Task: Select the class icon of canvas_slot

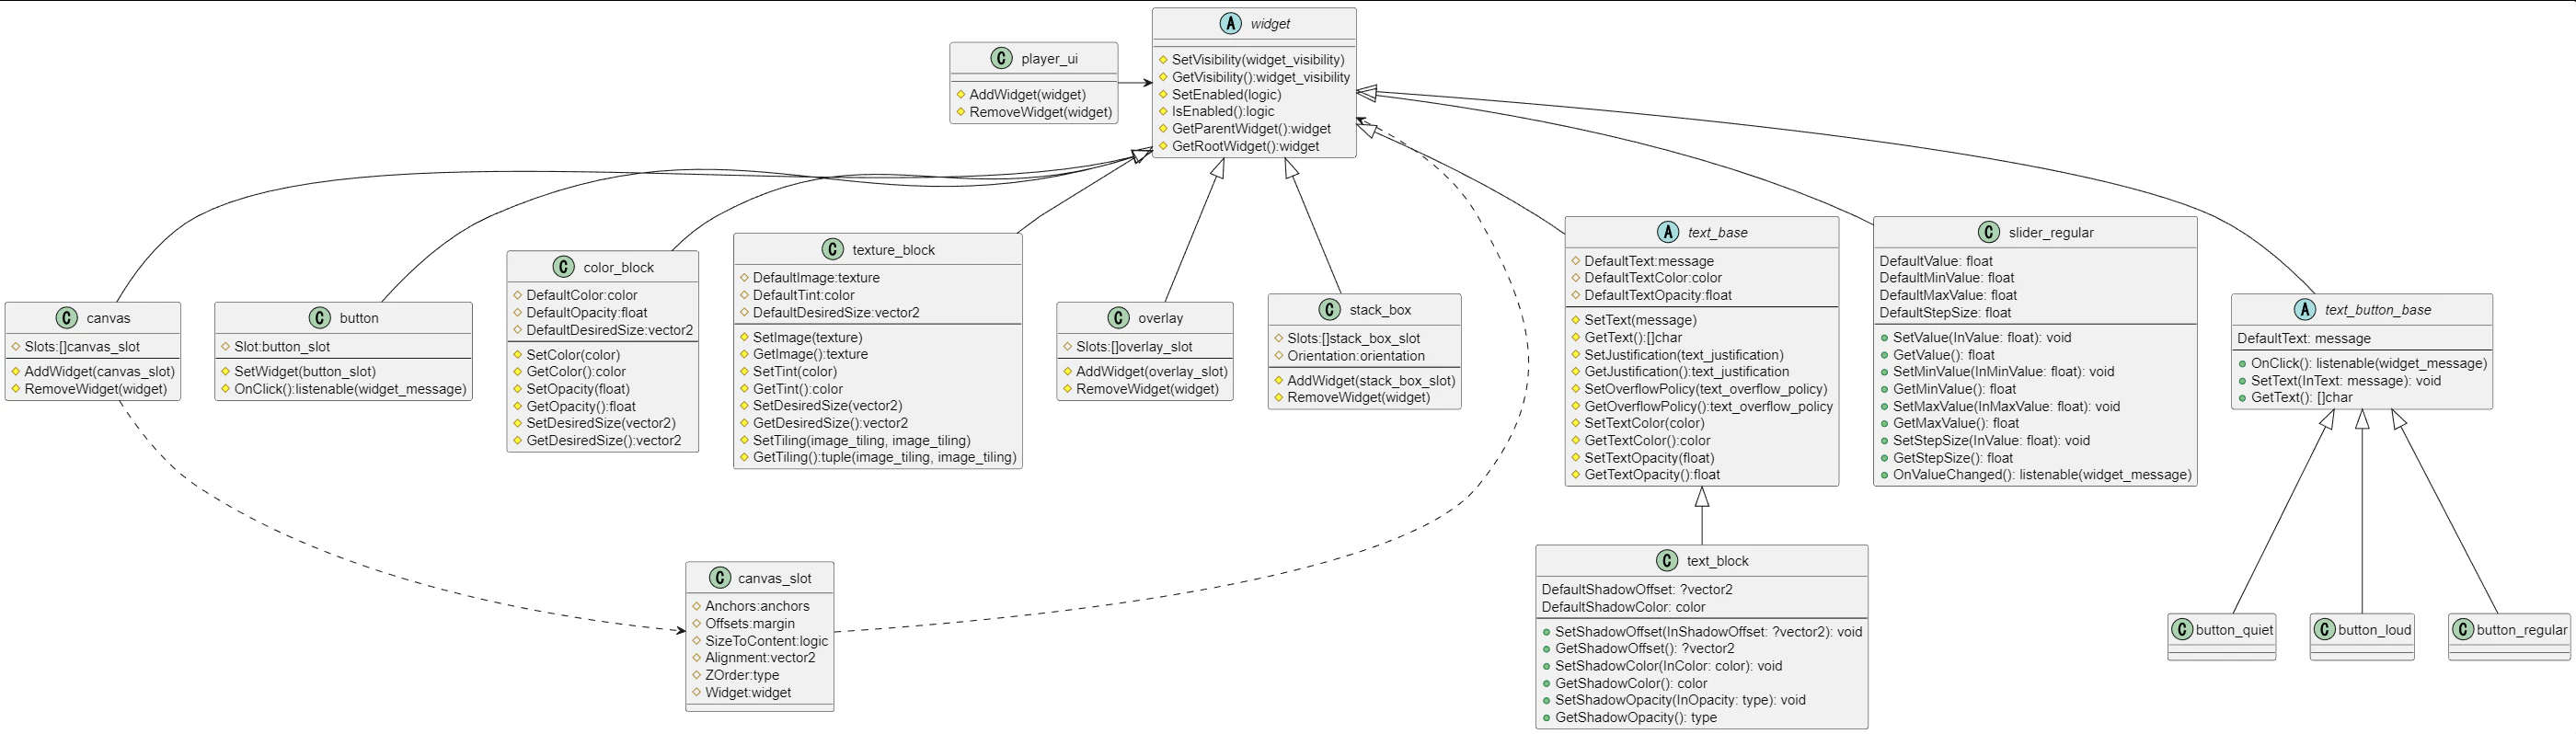Action: point(719,577)
